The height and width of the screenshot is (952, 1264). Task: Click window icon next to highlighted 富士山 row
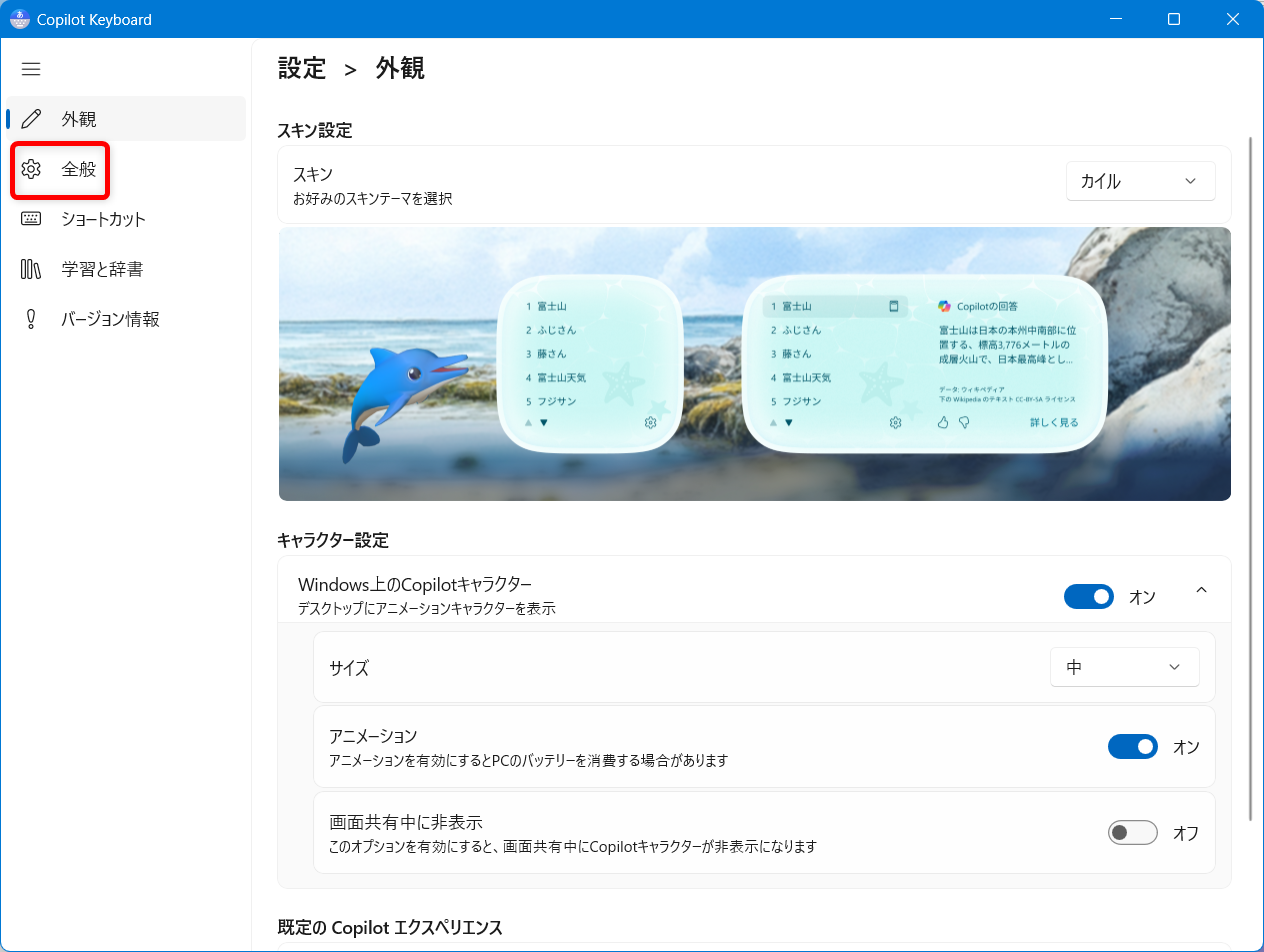point(894,306)
